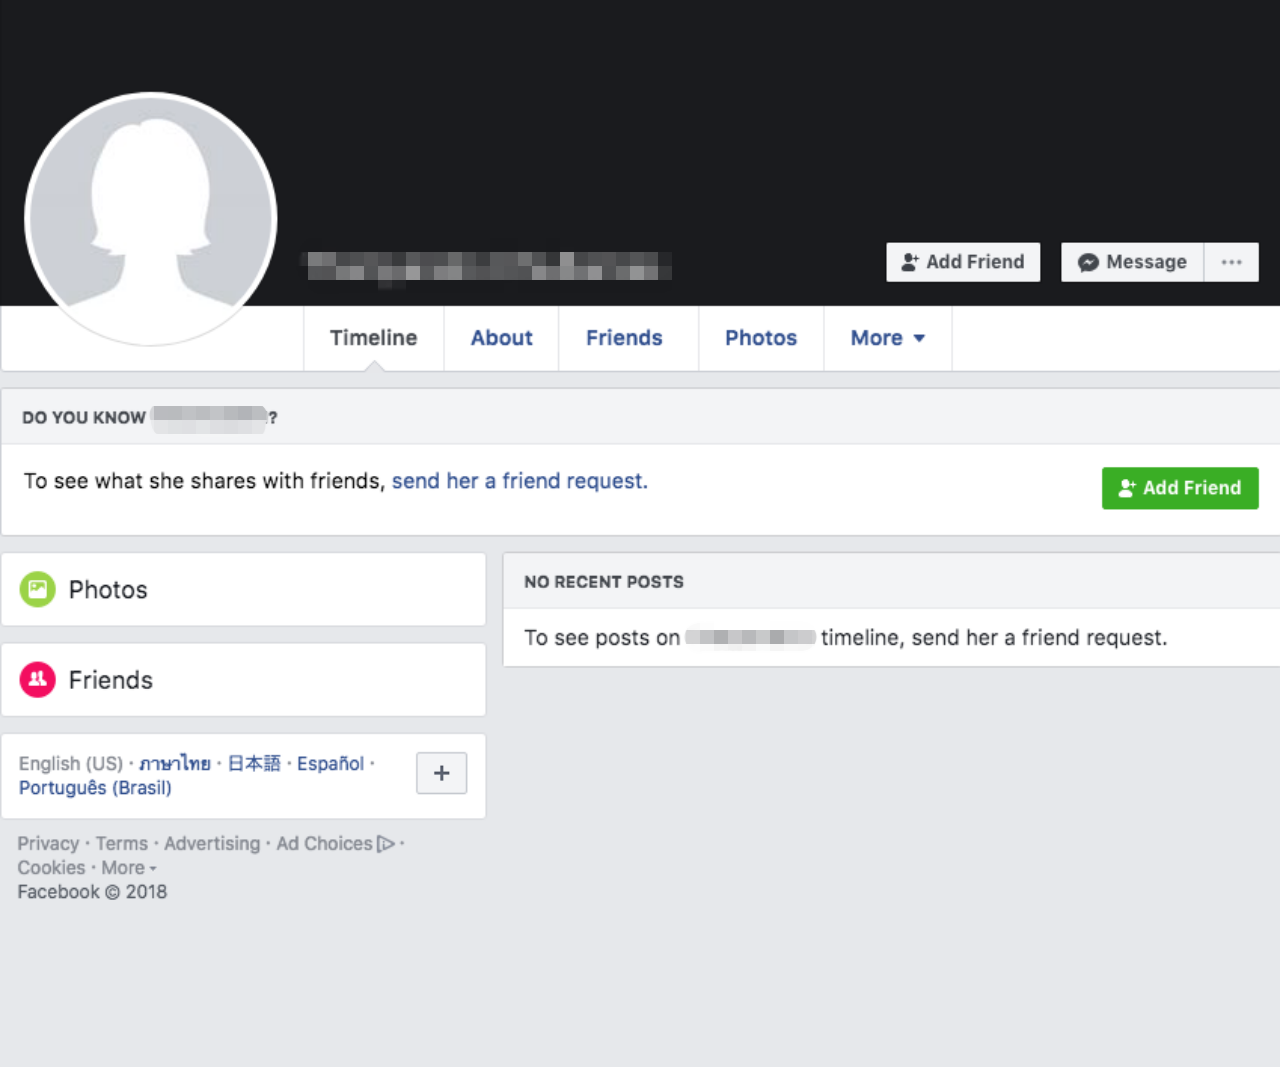This screenshot has height=1067, width=1280.
Task: Open Message to contact this profile
Action: [1132, 262]
